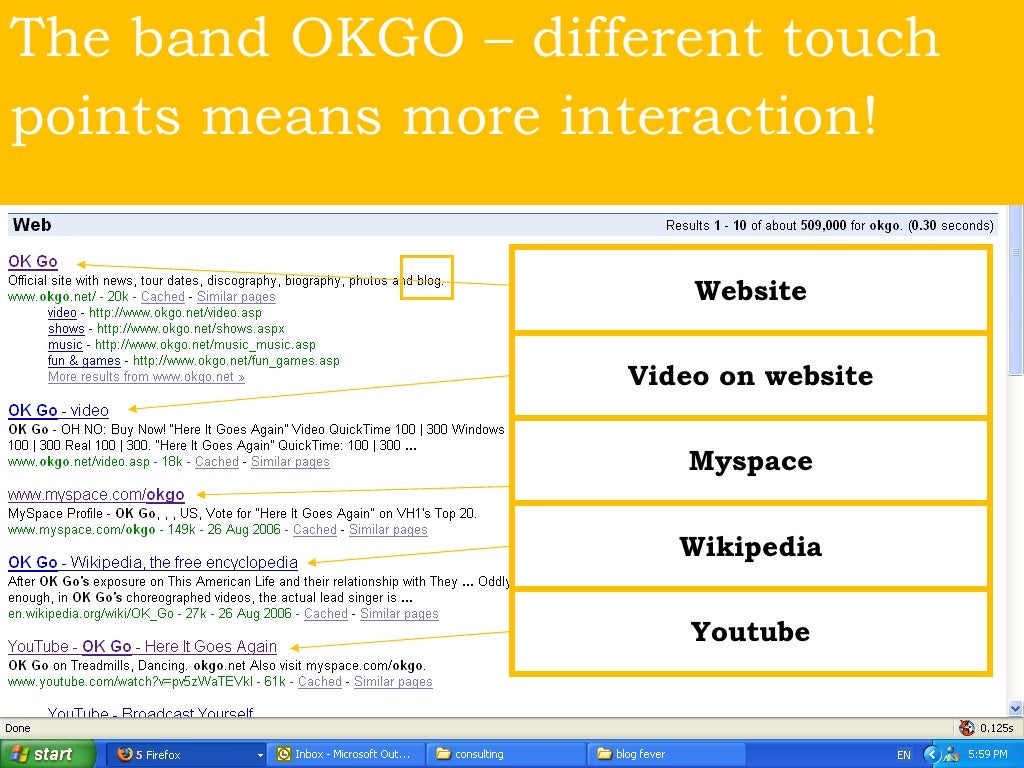Screen dimensions: 1024x768
Task: Open the music sitelink under okgo.net
Action: click(65, 344)
